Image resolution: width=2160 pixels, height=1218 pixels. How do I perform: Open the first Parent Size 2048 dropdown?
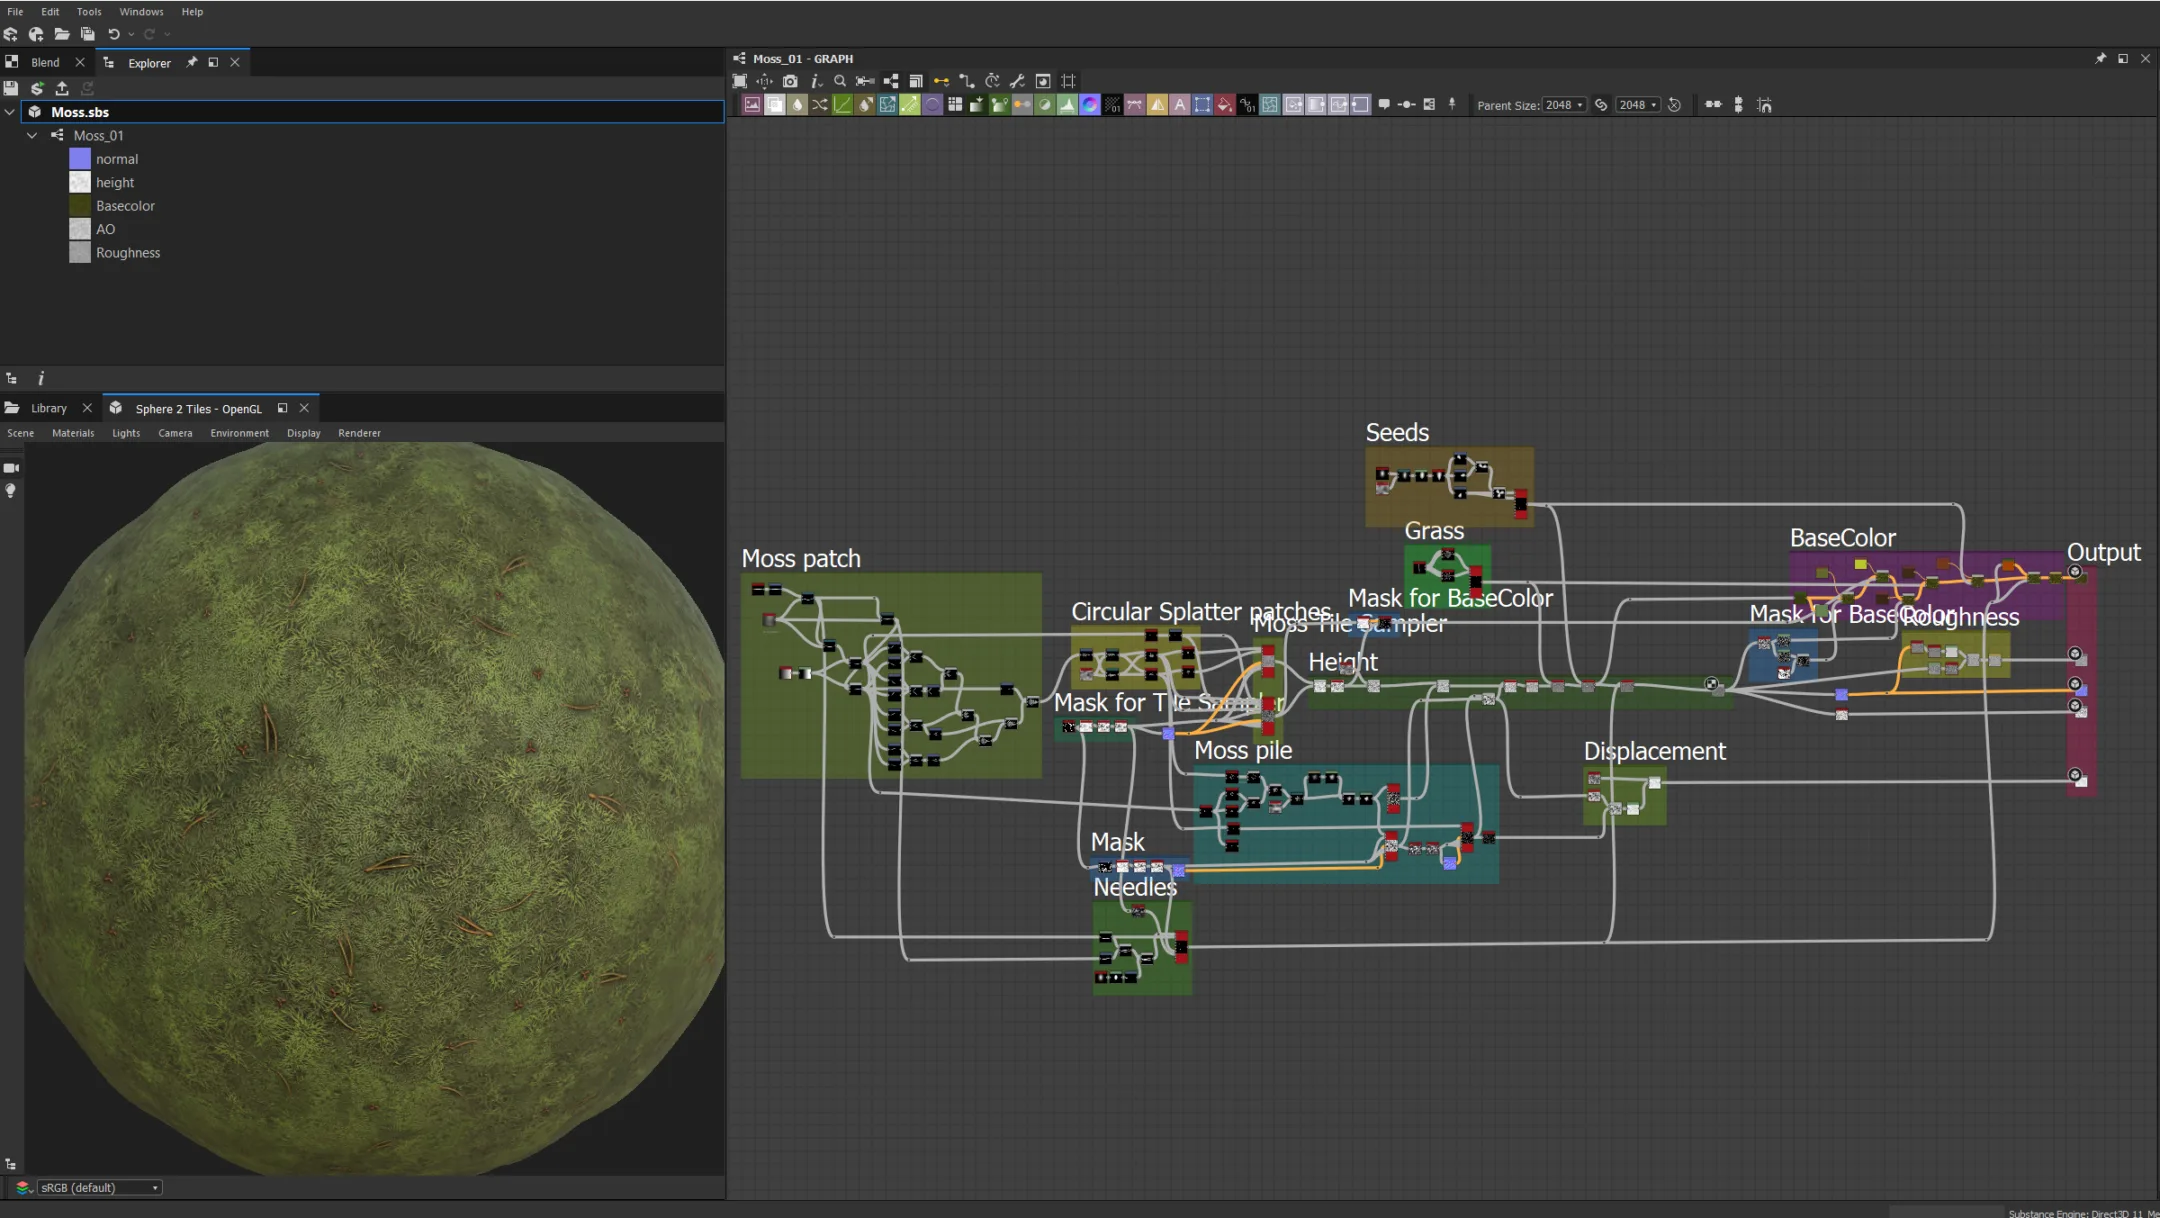coord(1564,105)
